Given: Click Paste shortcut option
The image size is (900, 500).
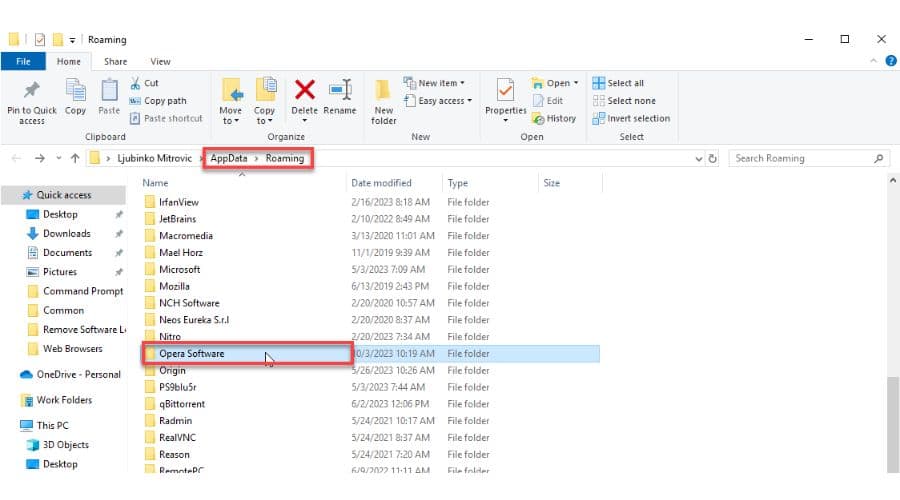Looking at the screenshot, I should point(166,118).
